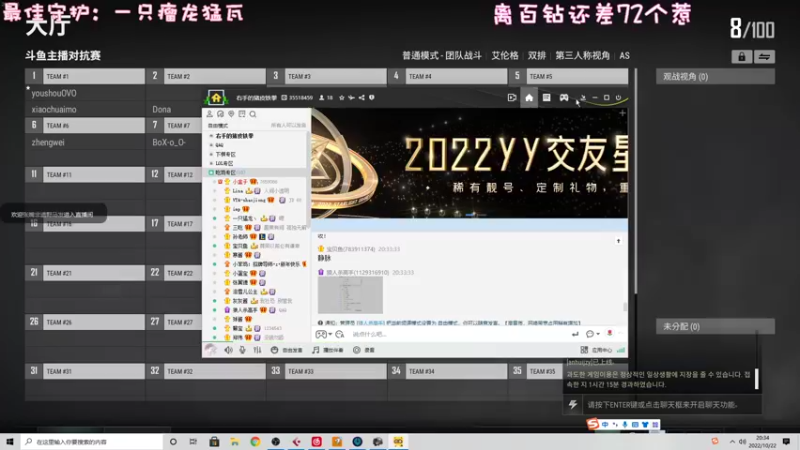This screenshot has height=450, width=800.
Task: Select the TEAM #6 slot header
Action: [85, 126]
